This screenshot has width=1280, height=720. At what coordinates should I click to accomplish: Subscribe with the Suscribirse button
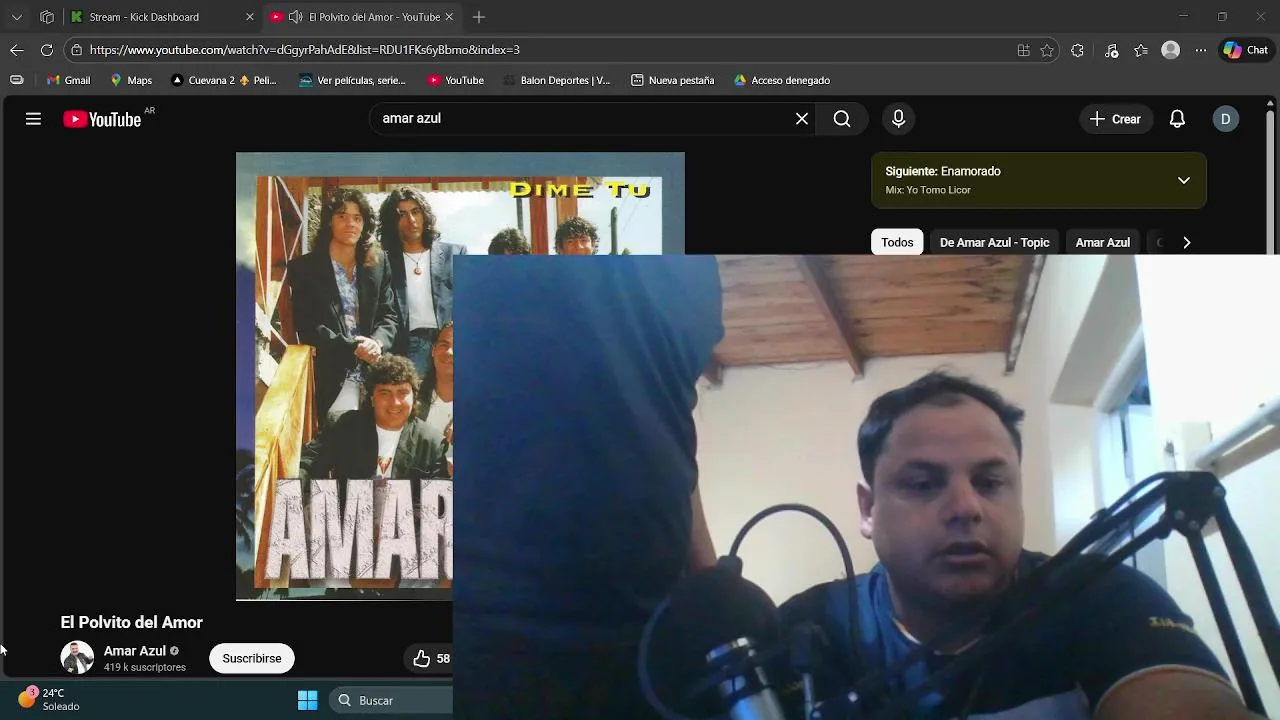tap(252, 658)
